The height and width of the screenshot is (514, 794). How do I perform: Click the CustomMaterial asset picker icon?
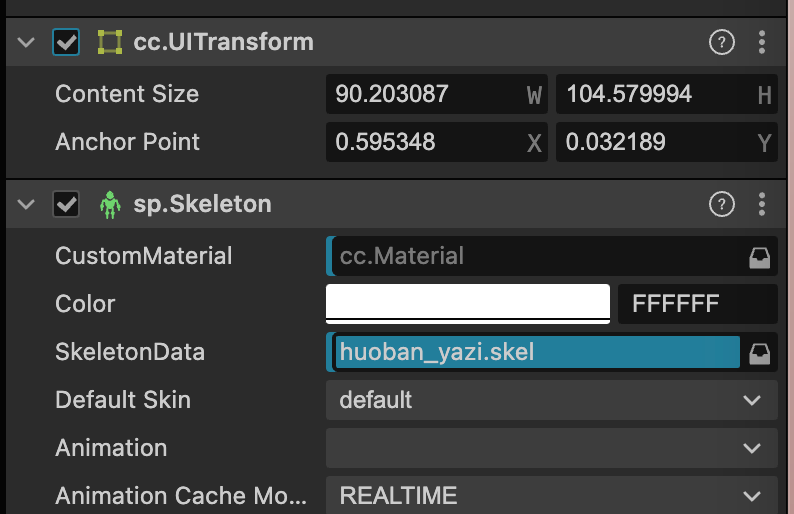(760, 257)
